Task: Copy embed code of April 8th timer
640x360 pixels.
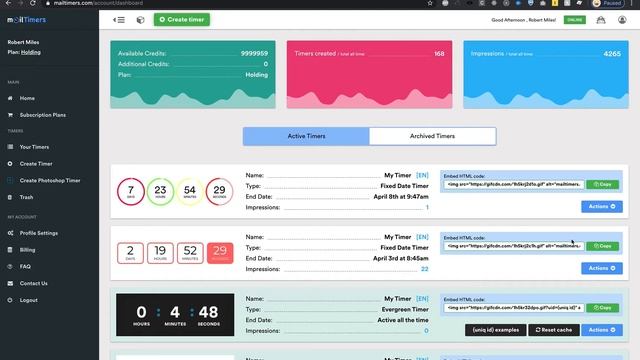Action: [602, 184]
